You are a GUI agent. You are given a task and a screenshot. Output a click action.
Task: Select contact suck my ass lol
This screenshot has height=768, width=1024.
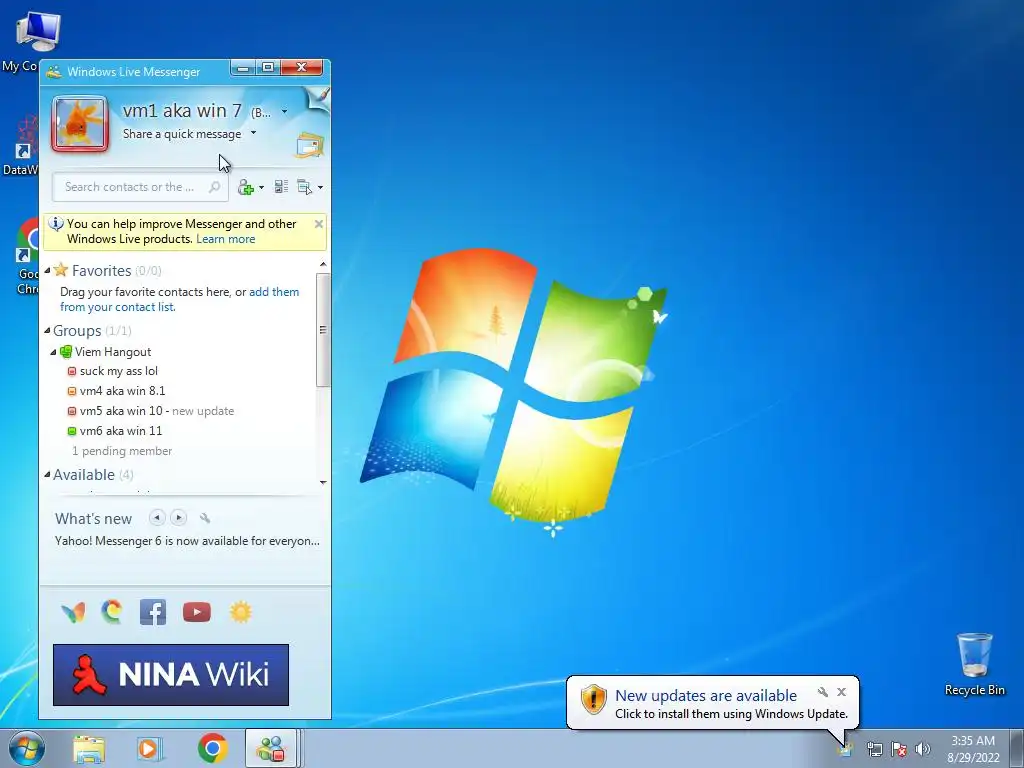click(x=119, y=371)
